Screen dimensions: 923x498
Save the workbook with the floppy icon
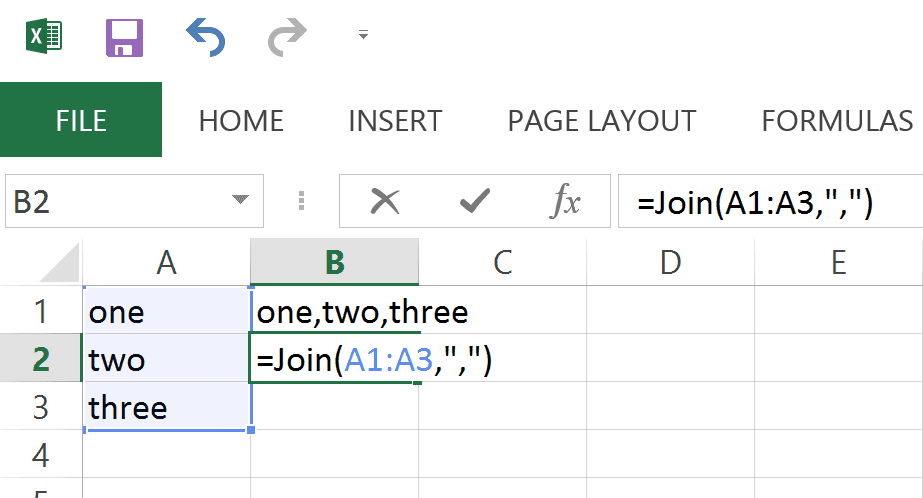pos(125,38)
